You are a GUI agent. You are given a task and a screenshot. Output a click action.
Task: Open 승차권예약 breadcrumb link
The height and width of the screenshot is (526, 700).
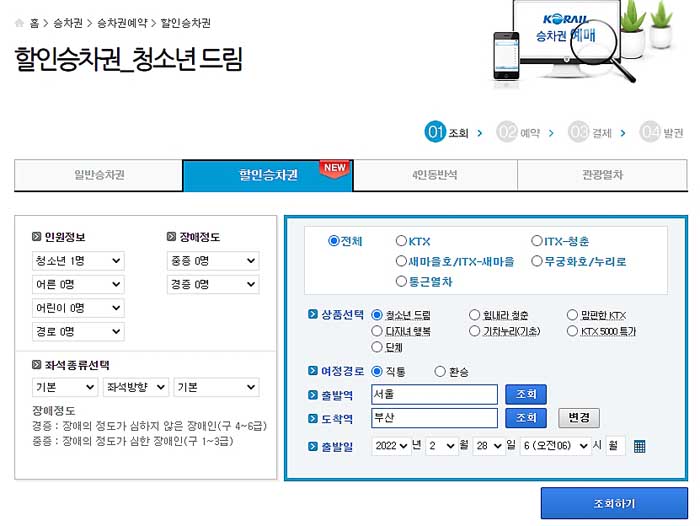(122, 23)
